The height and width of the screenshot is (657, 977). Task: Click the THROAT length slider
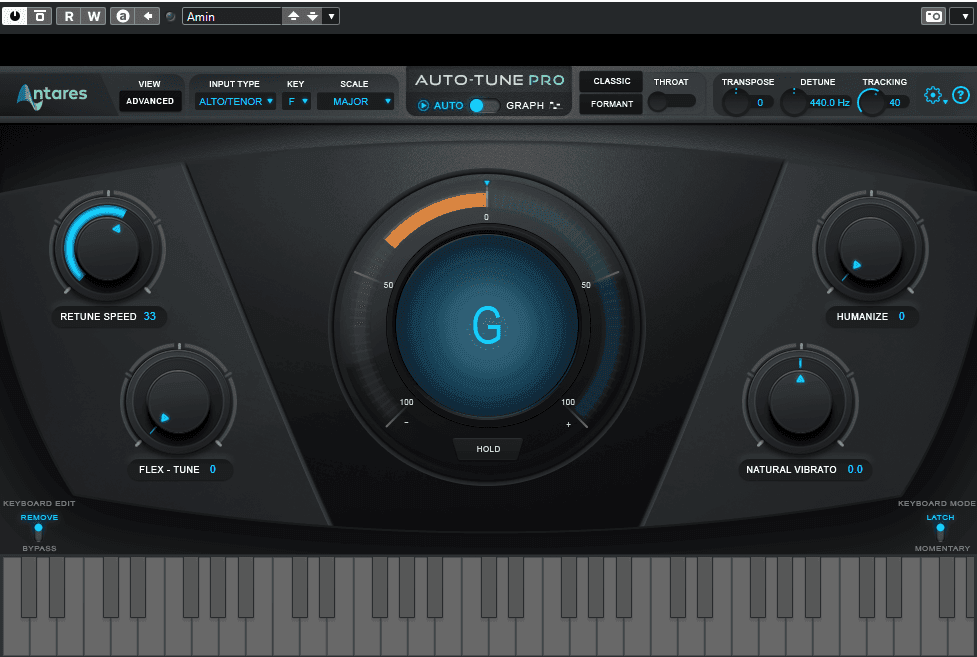click(672, 101)
